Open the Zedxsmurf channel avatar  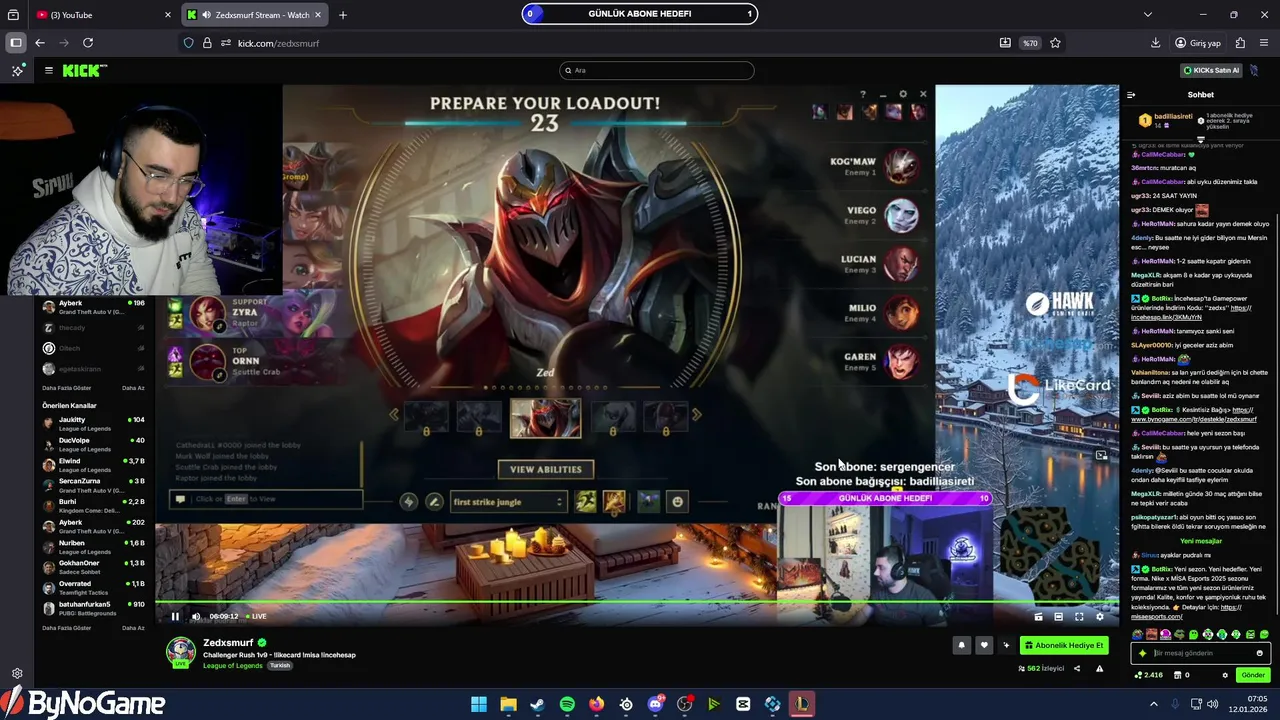tap(181, 651)
